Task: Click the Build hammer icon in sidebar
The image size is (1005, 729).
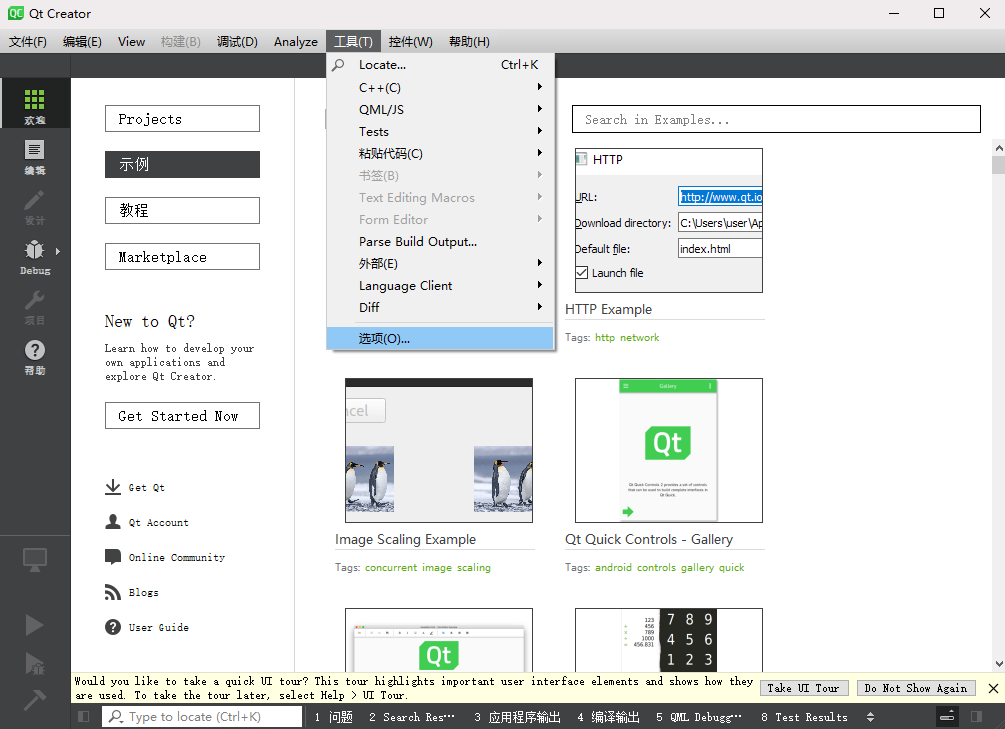Action: (35, 700)
